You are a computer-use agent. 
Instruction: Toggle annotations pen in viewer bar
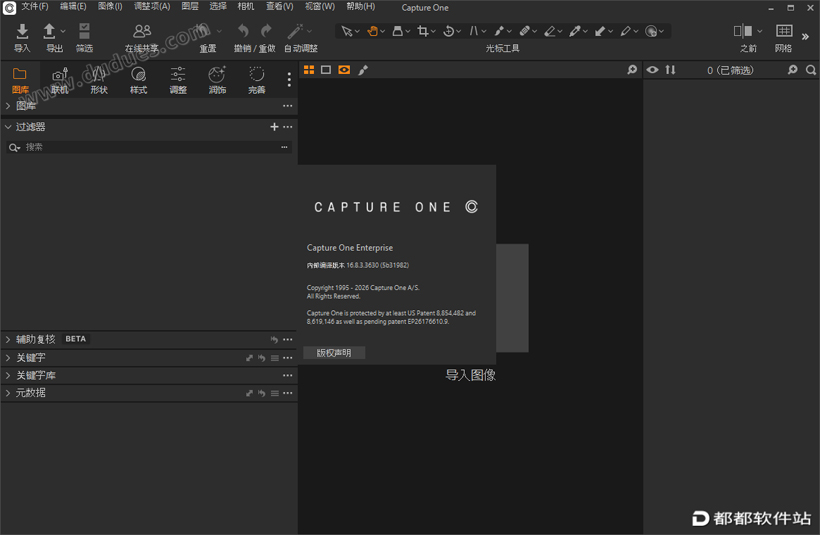pos(363,70)
